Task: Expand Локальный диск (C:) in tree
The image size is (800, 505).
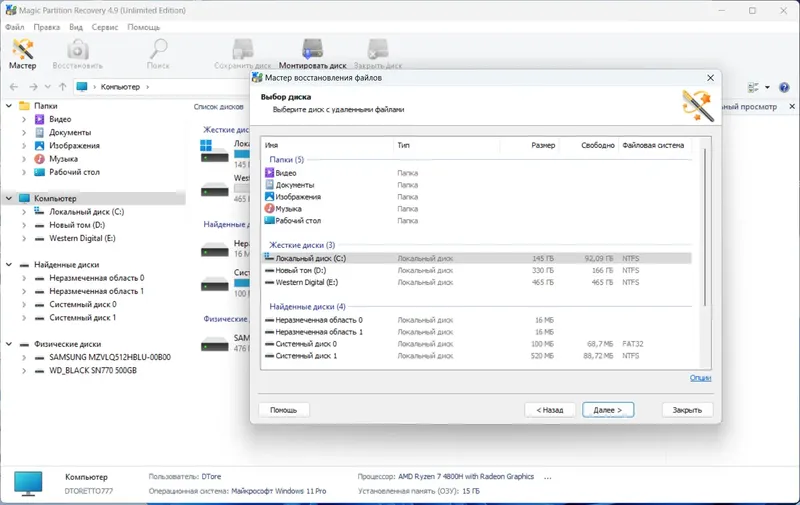Action: pyautogui.click(x=23, y=212)
